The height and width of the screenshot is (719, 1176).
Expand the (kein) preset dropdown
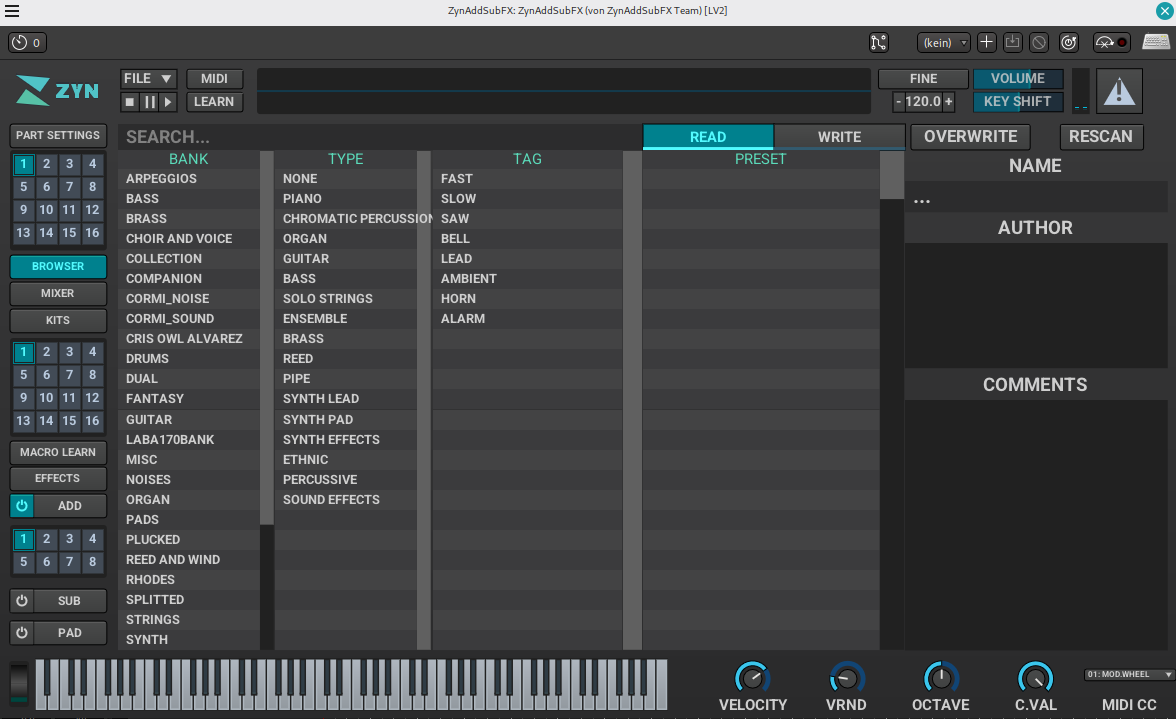[x=944, y=42]
